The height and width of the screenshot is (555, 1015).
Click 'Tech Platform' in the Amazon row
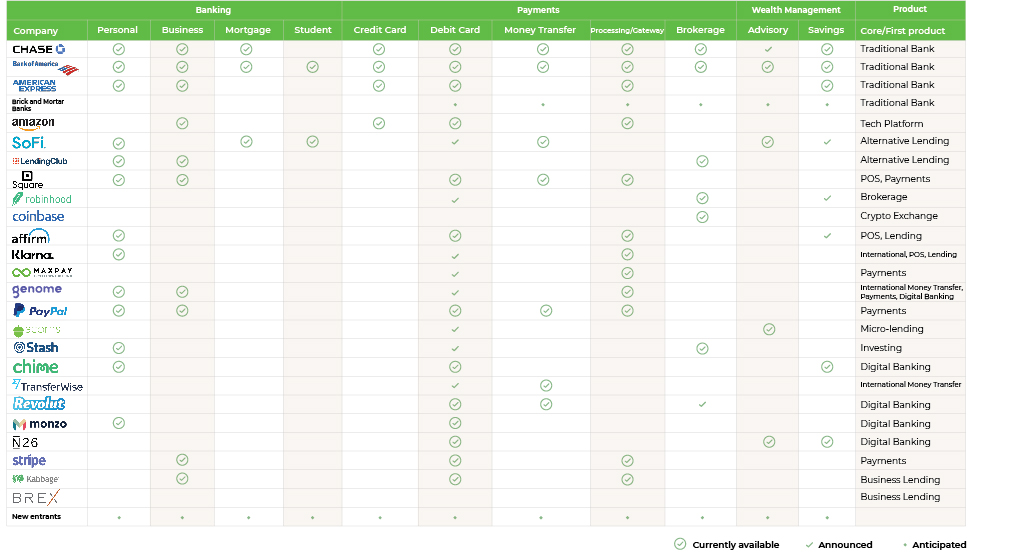click(x=891, y=124)
